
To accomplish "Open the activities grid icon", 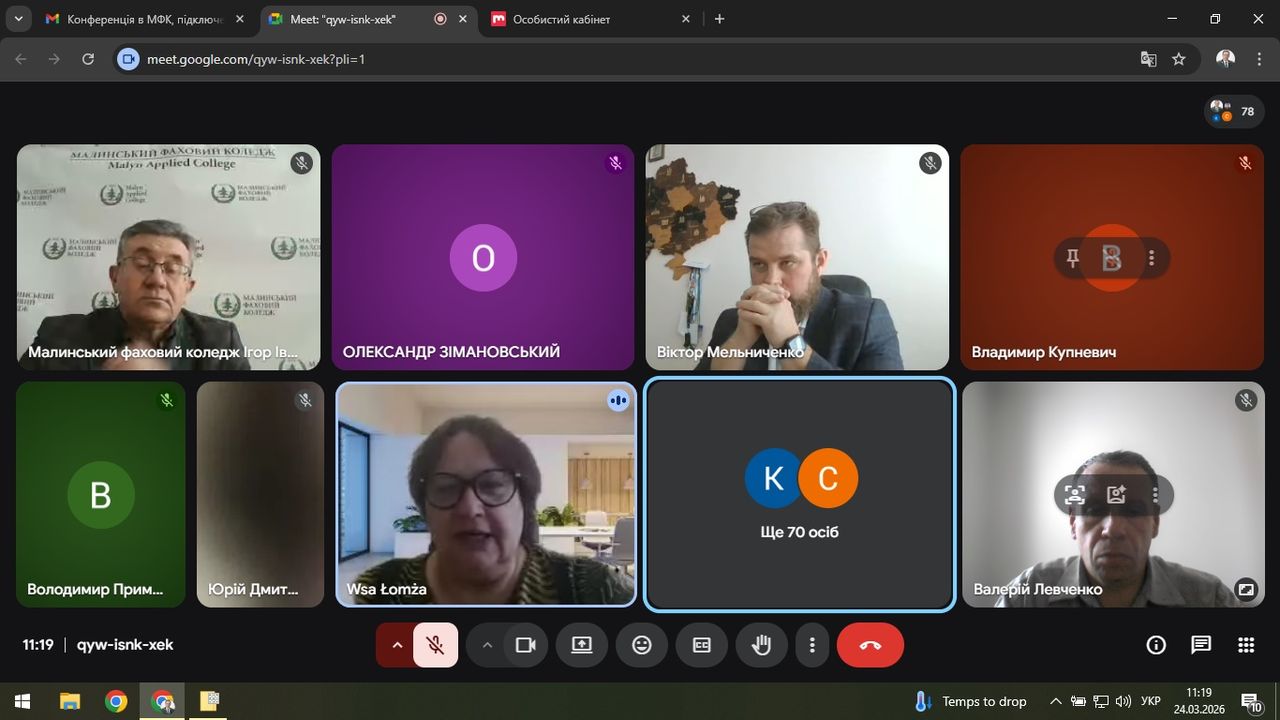I will 1246,645.
